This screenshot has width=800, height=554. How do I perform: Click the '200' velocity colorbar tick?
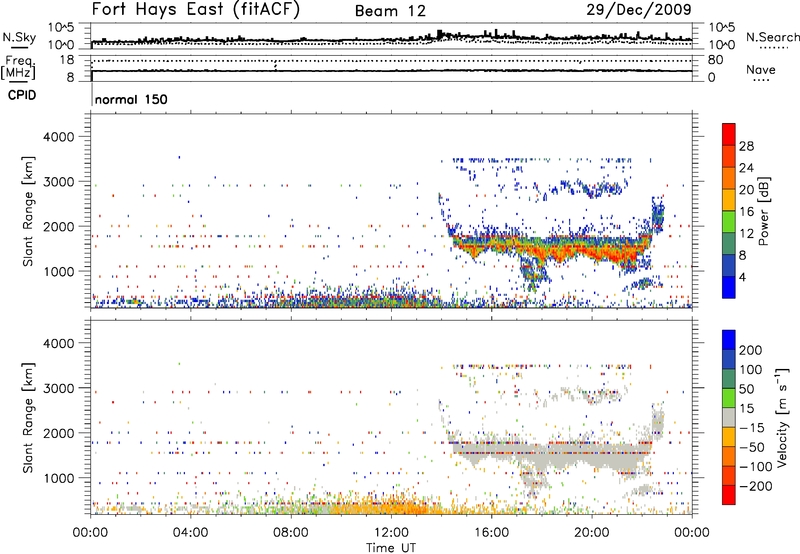pyautogui.click(x=751, y=350)
